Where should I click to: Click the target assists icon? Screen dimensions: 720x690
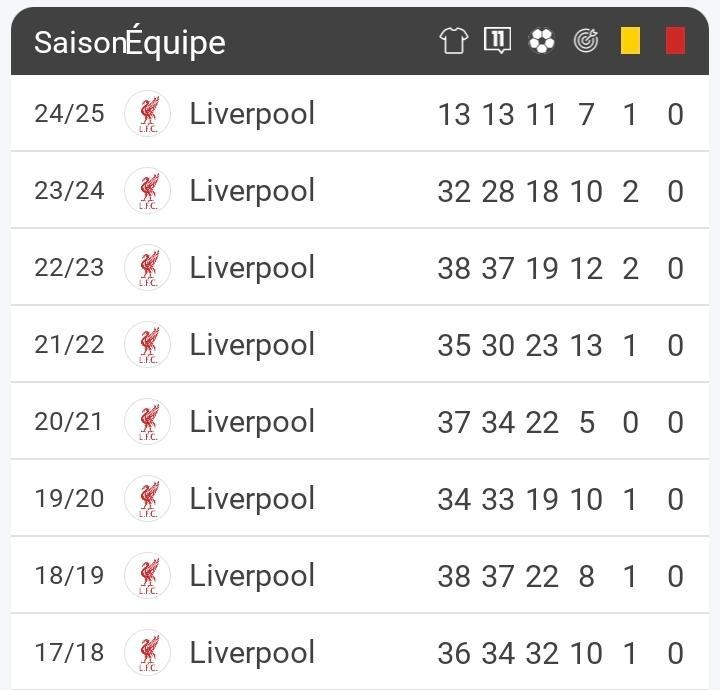(586, 41)
